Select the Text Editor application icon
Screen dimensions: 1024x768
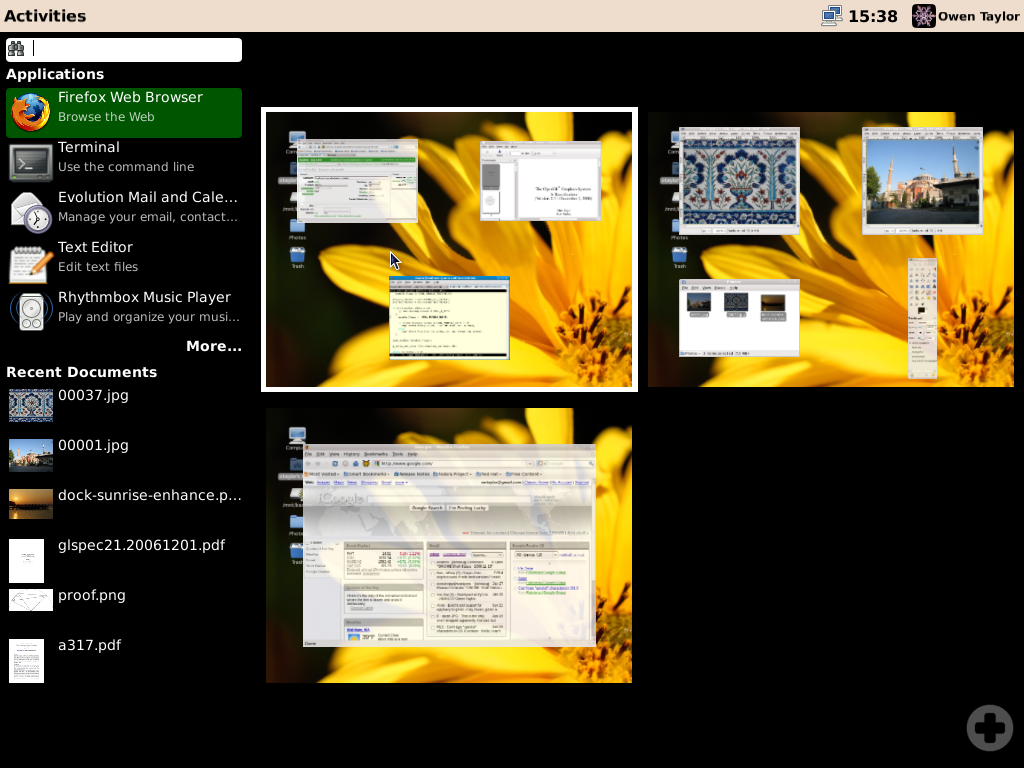pos(30,261)
